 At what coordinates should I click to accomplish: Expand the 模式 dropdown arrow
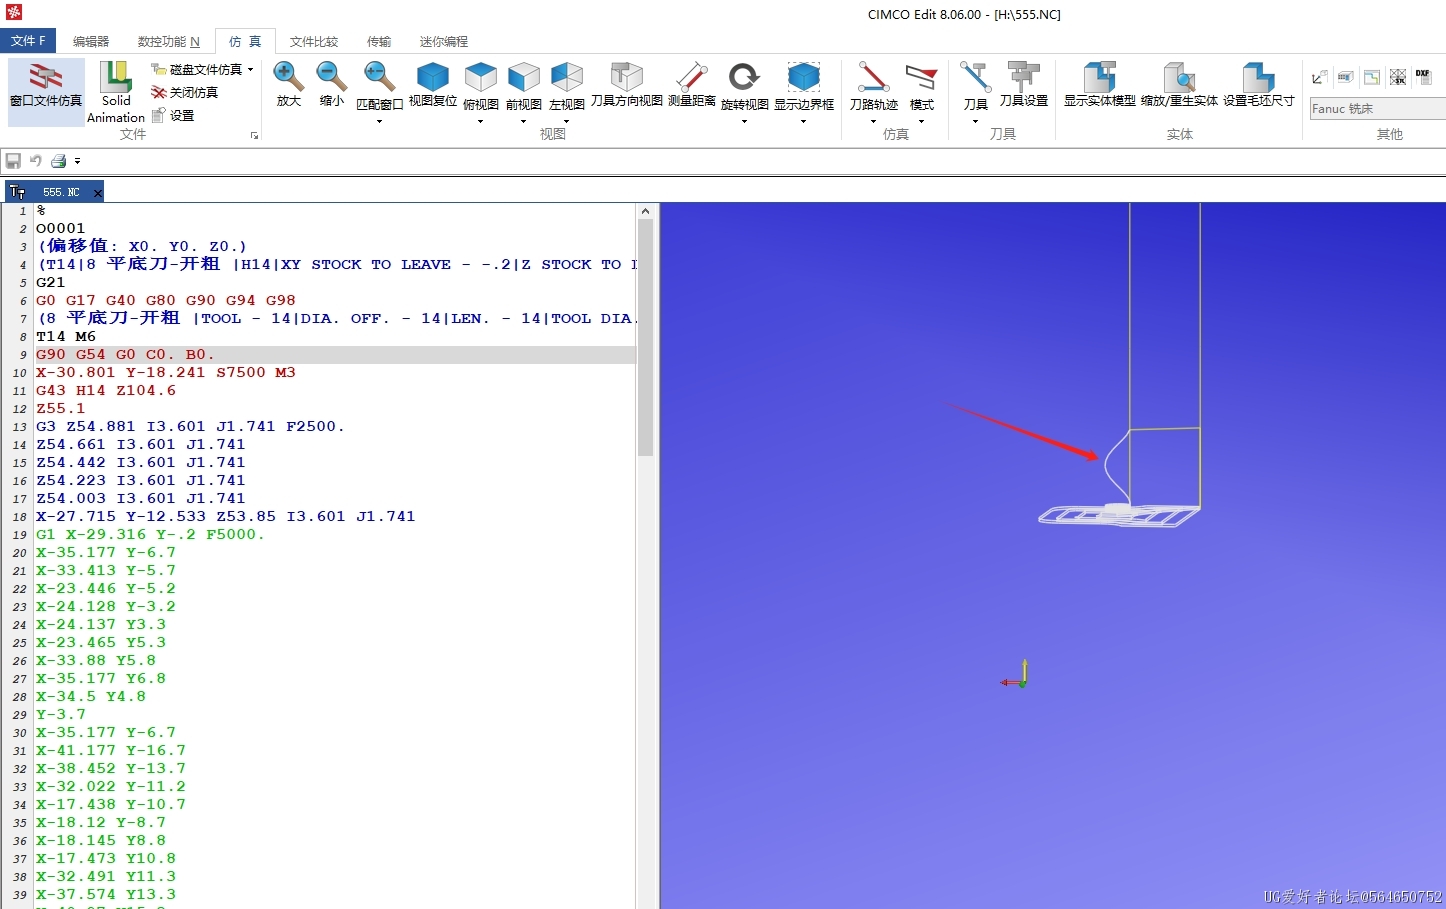click(921, 121)
